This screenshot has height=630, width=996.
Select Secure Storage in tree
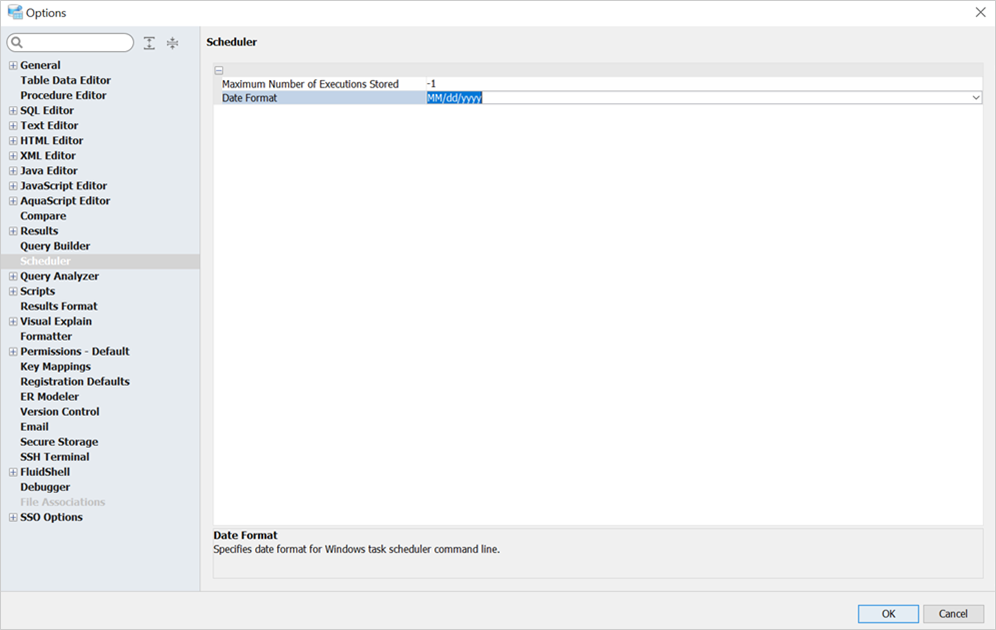59,442
